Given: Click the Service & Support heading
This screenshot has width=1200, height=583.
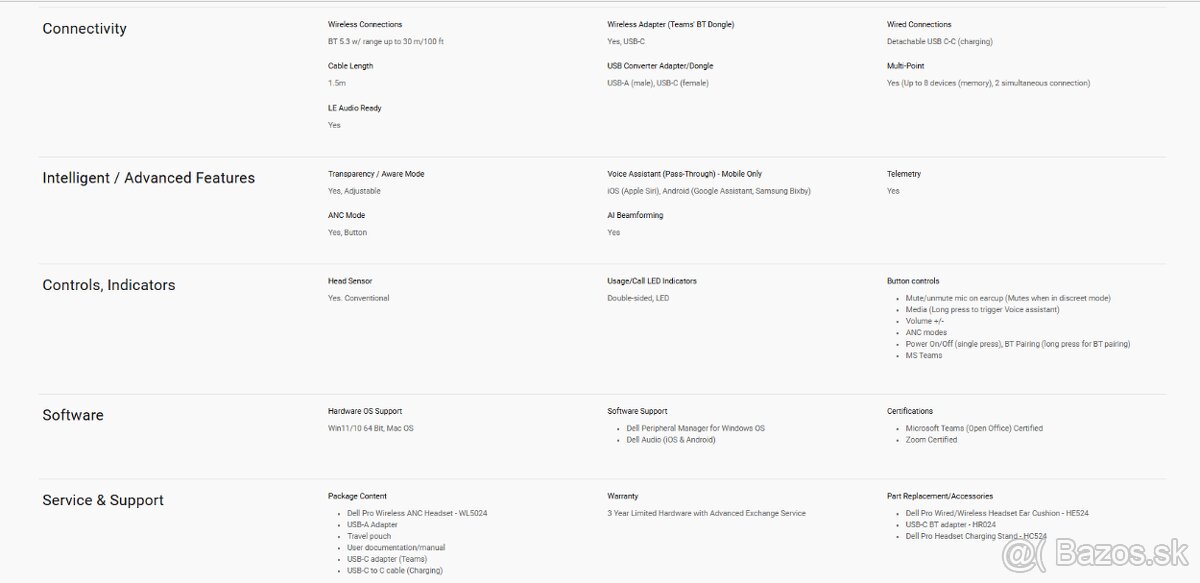Looking at the screenshot, I should point(102,500).
